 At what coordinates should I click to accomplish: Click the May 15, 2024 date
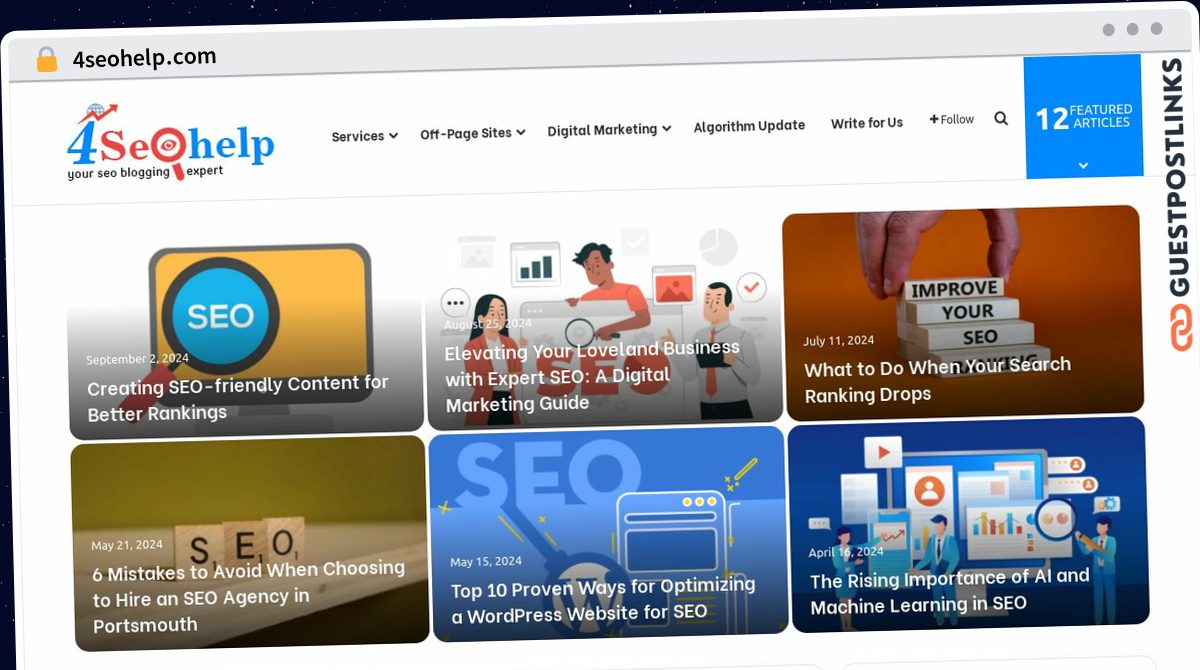point(486,562)
